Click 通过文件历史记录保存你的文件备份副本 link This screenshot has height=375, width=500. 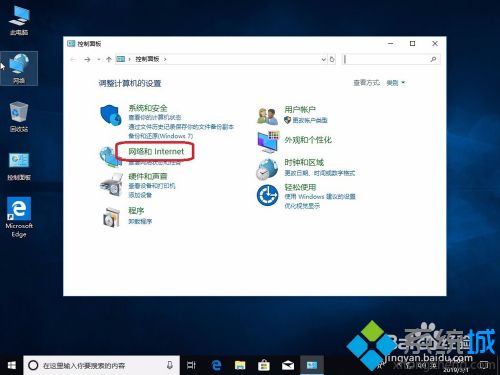pyautogui.click(x=181, y=127)
